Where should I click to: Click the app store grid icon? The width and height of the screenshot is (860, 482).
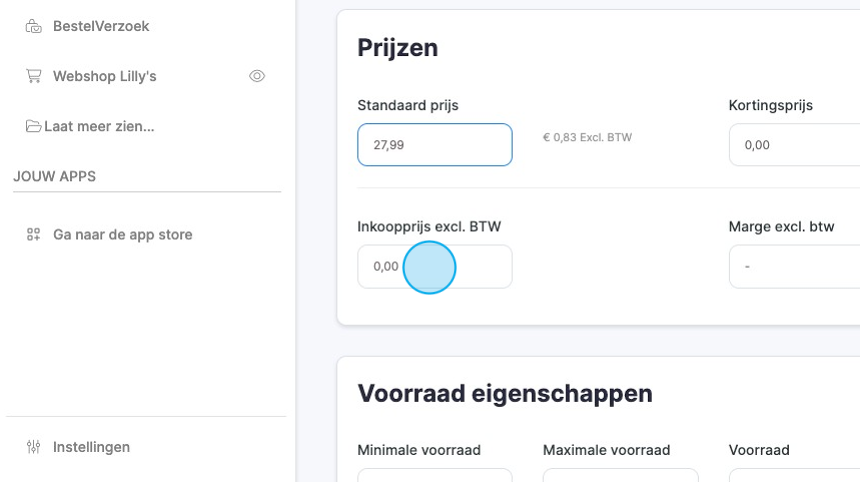coord(34,235)
